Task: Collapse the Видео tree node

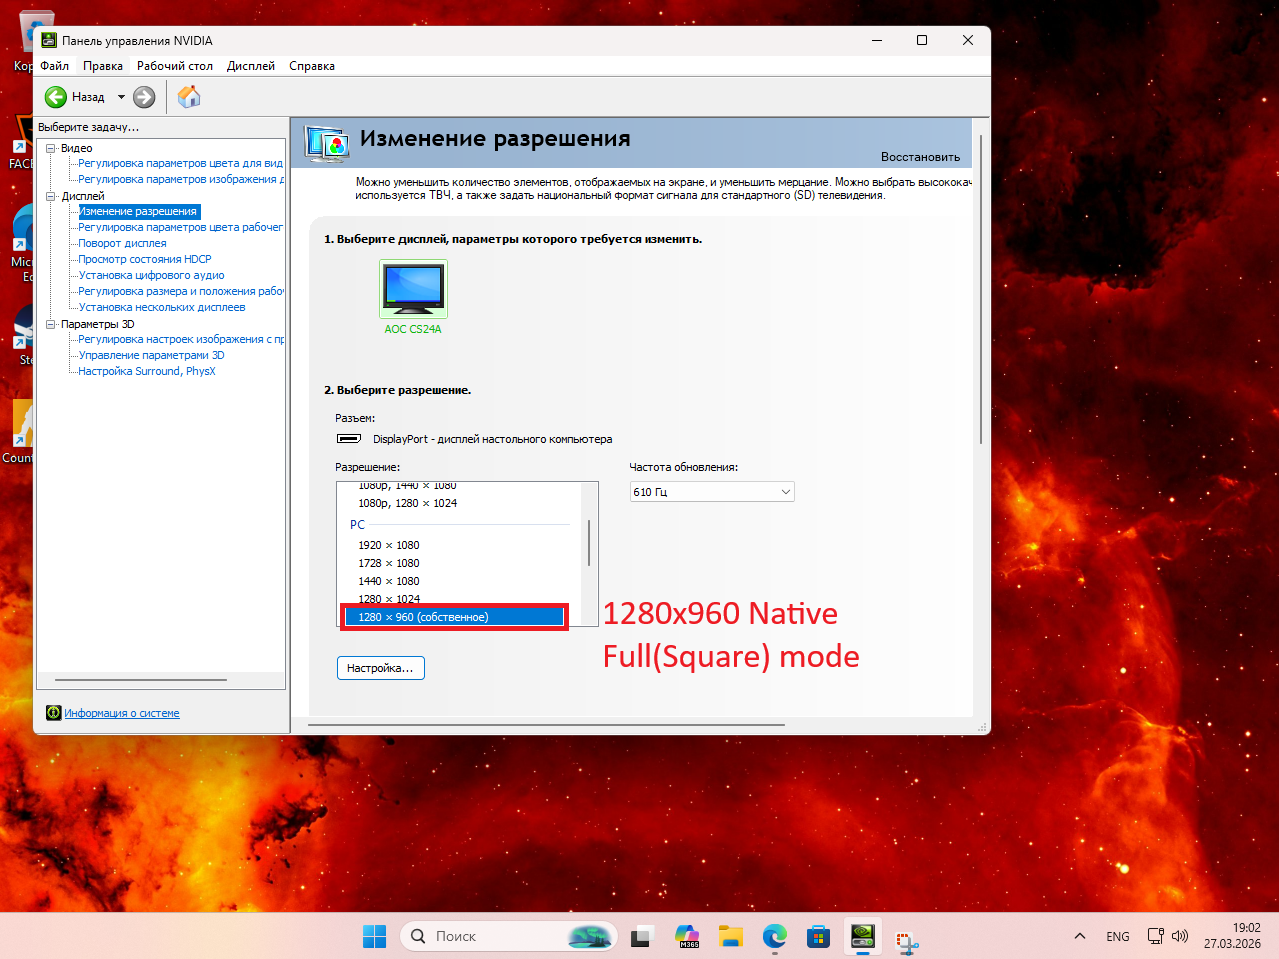Action: click(x=51, y=148)
